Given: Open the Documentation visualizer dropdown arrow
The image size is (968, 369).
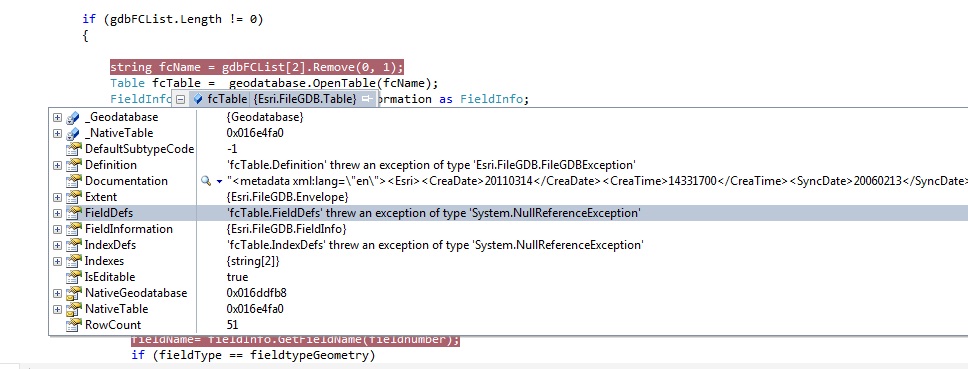Looking at the screenshot, I should coord(219,181).
